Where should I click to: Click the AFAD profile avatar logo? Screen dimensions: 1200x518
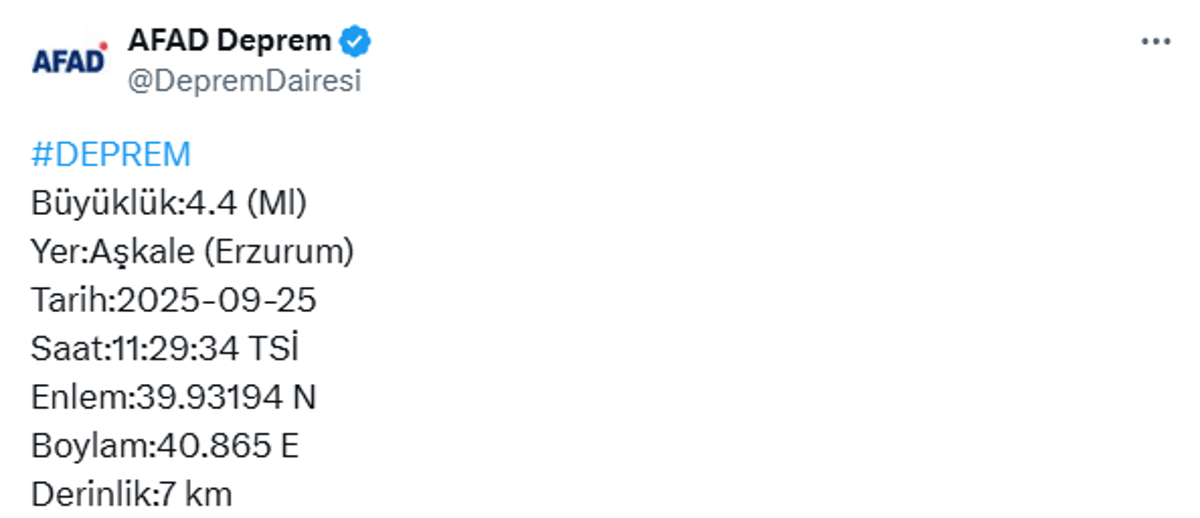tap(69, 61)
